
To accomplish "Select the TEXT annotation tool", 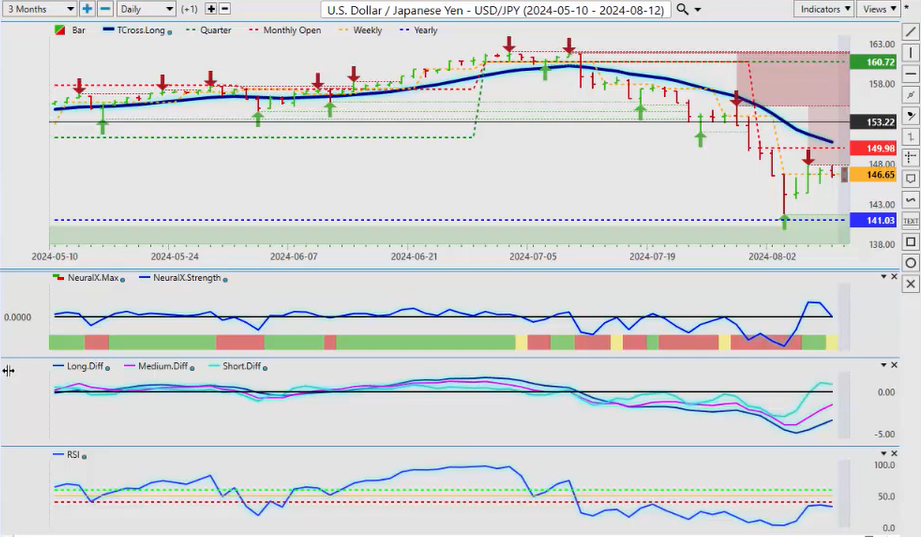I will tap(910, 220).
